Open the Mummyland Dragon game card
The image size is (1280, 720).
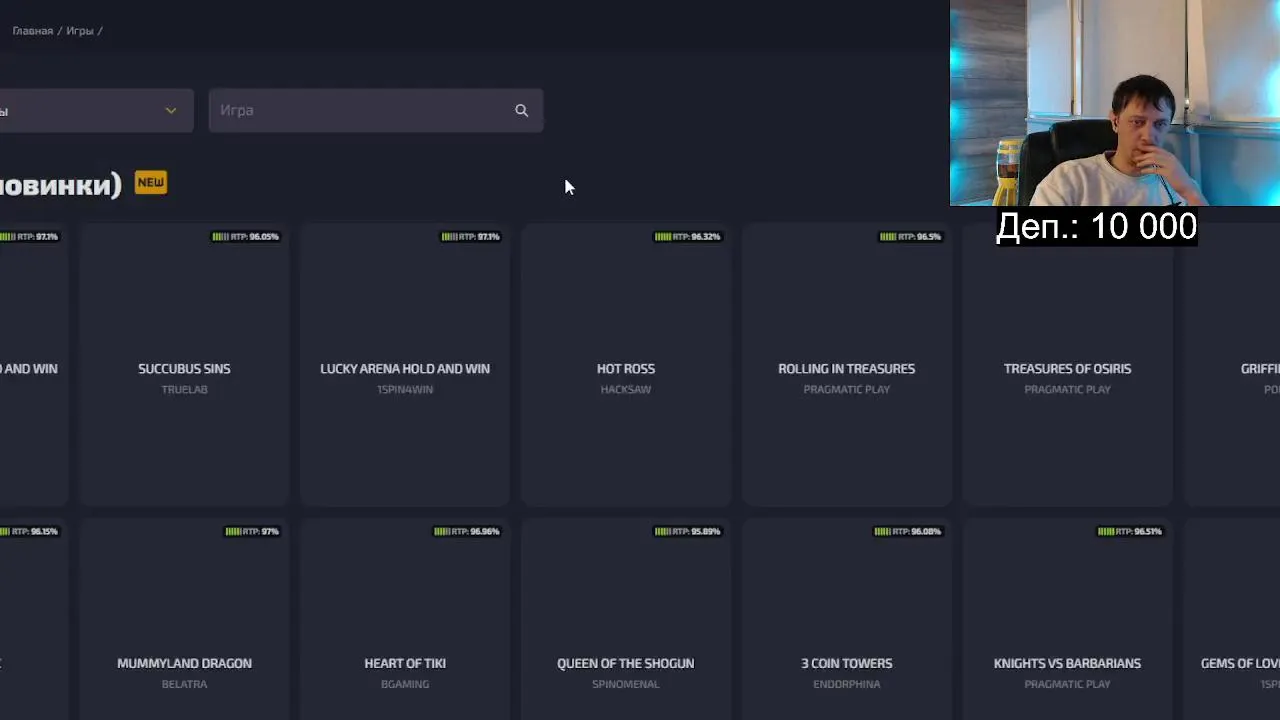pos(184,620)
